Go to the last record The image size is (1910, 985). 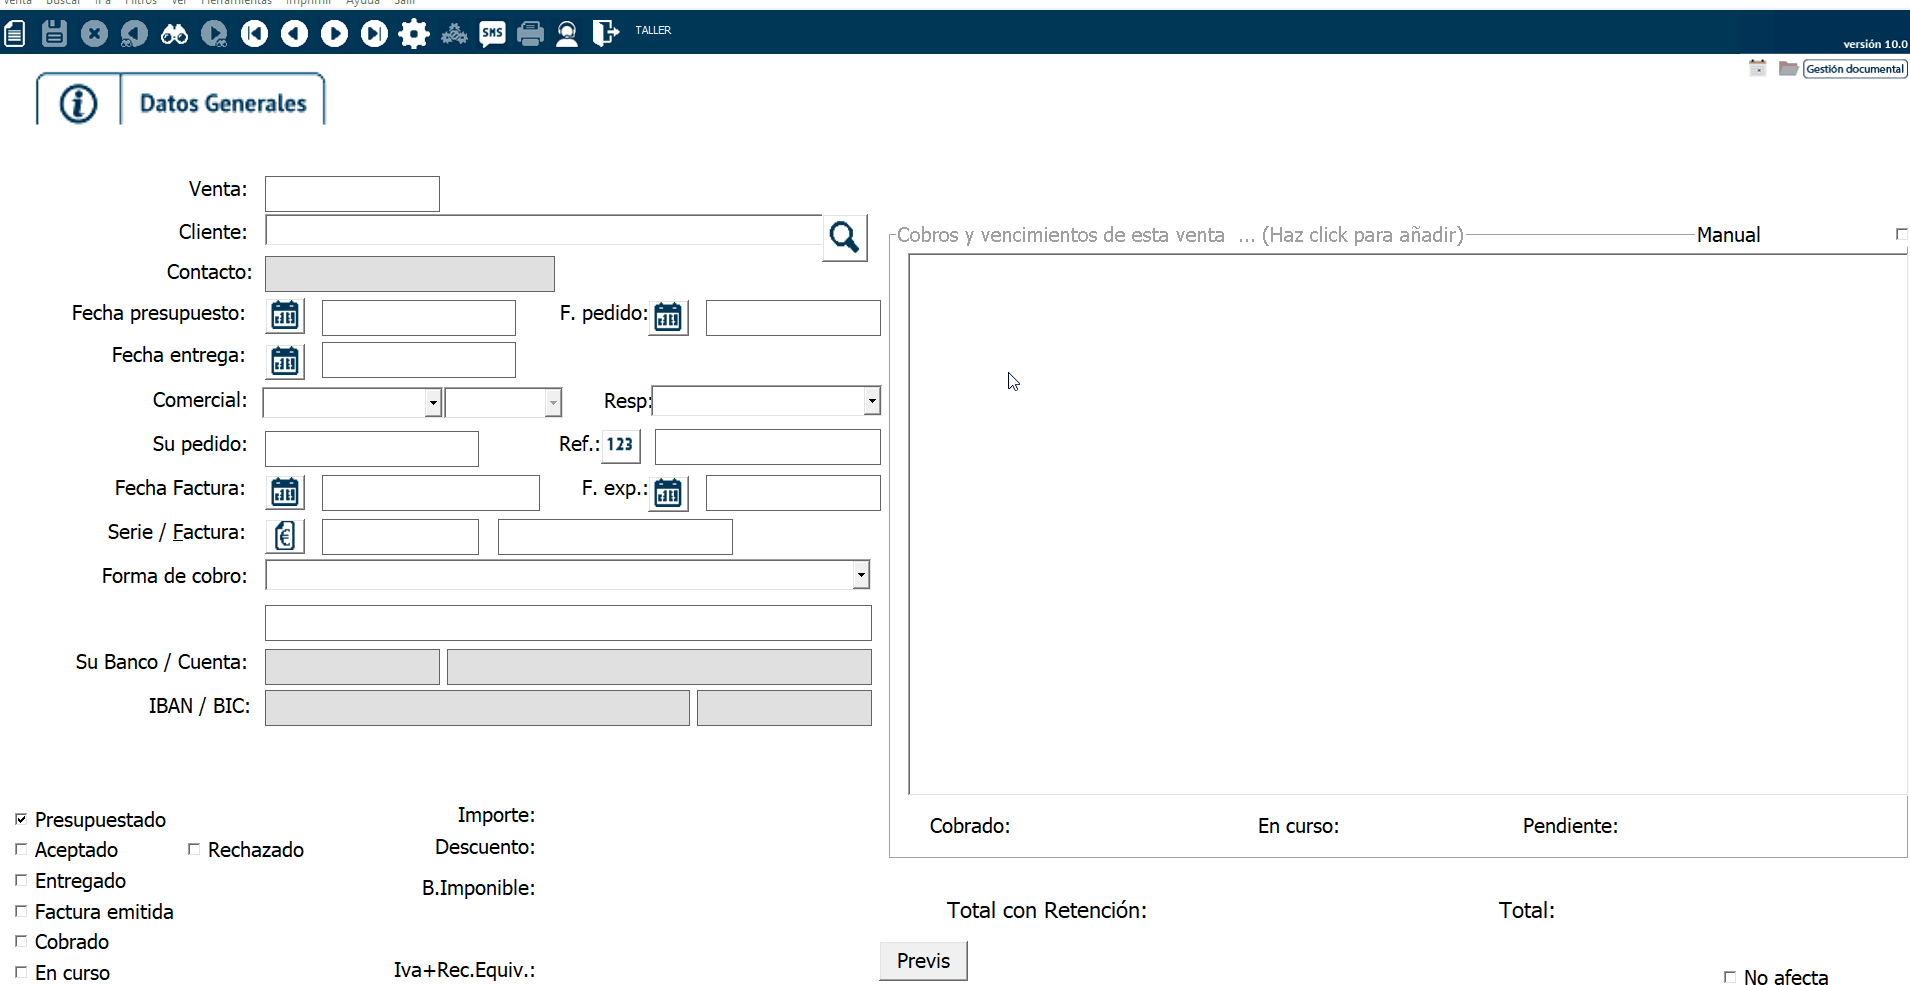pyautogui.click(x=374, y=34)
